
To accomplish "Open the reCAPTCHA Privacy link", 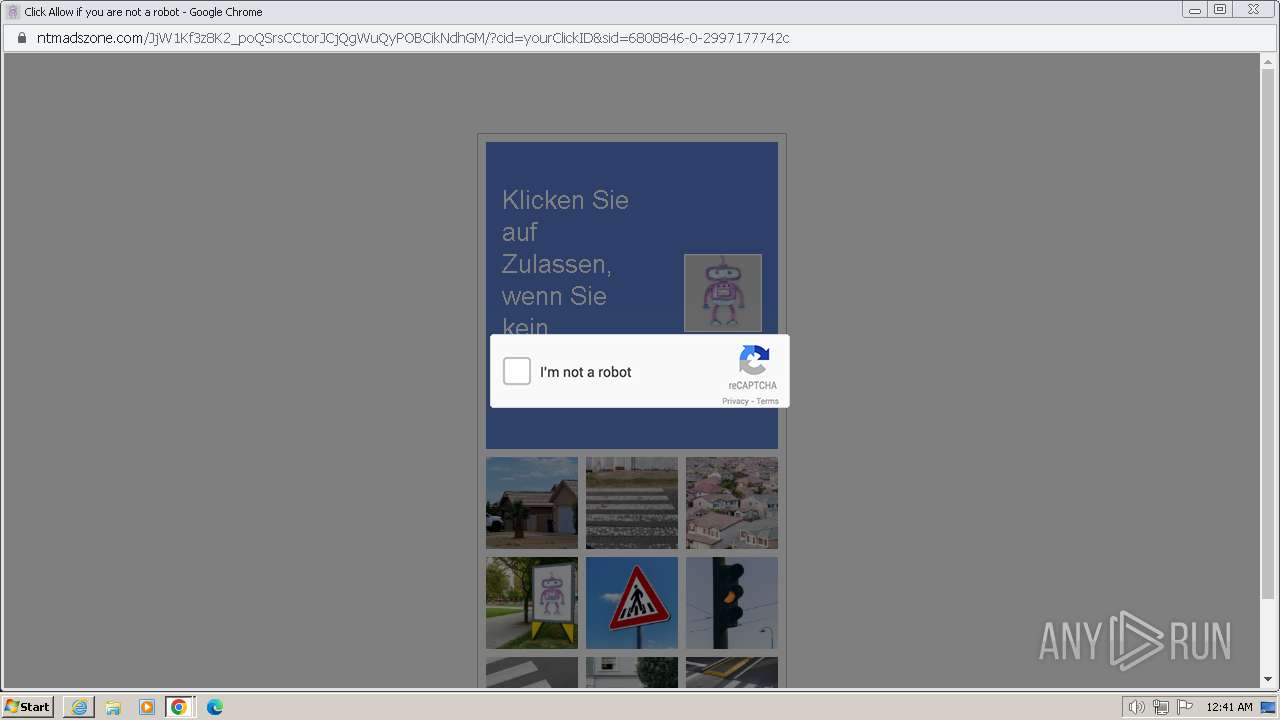I will (x=735, y=401).
